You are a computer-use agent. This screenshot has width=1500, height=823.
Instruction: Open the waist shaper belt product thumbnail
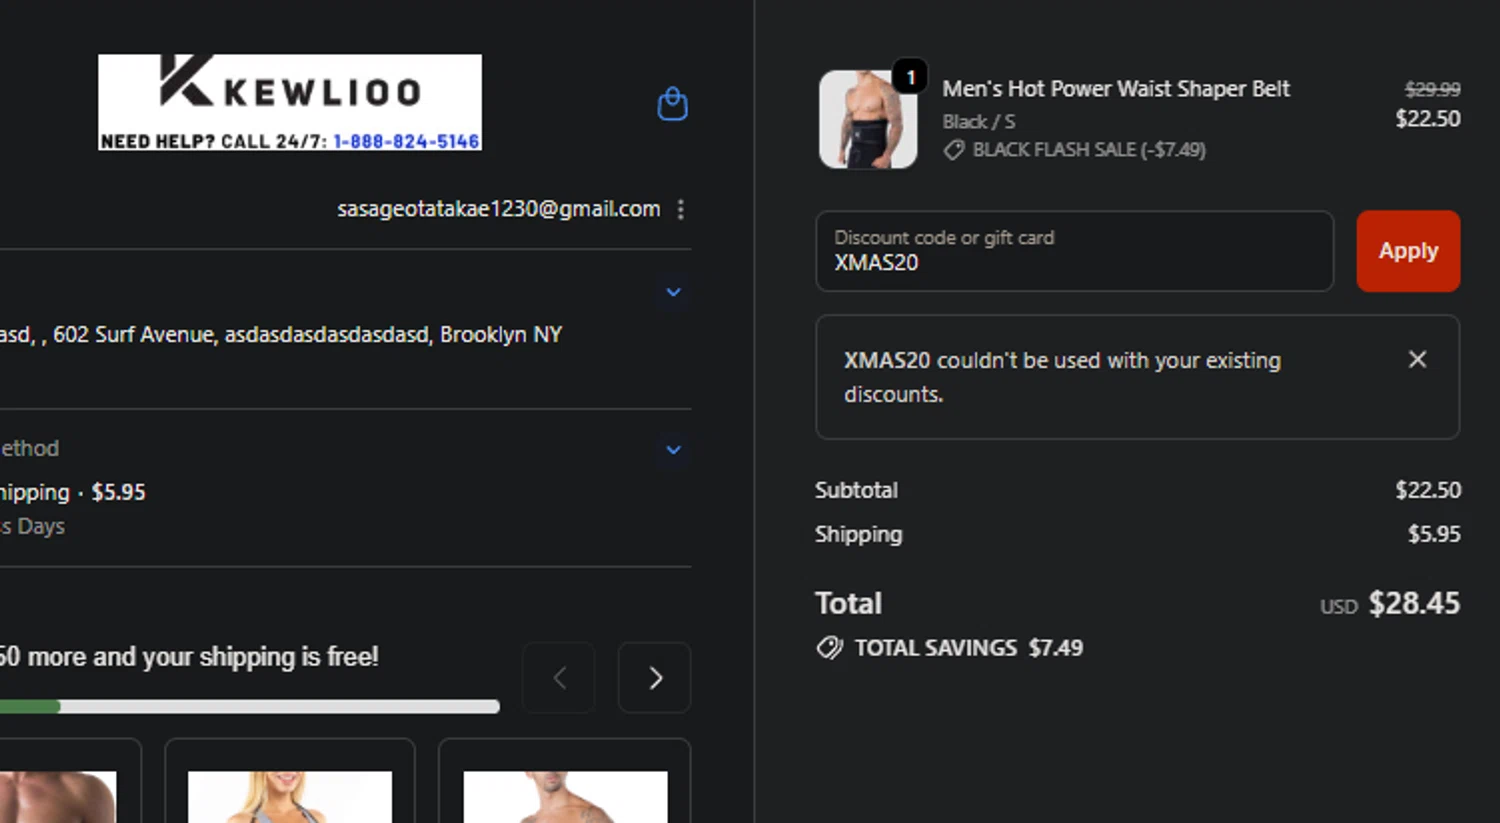[868, 119]
